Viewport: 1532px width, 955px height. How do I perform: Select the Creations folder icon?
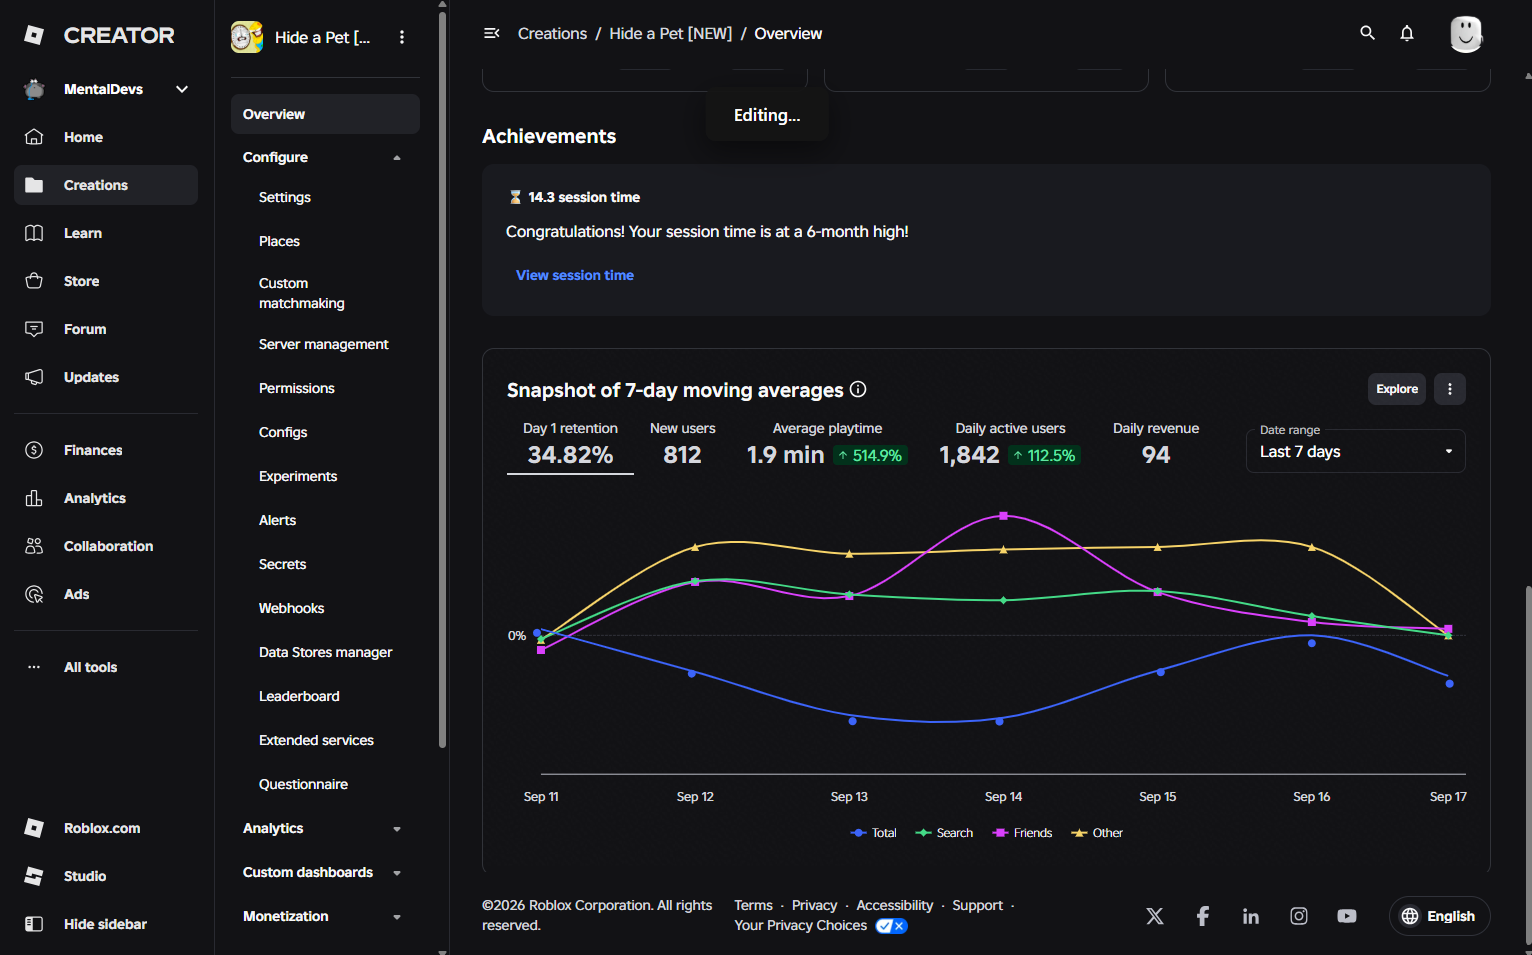pos(34,185)
